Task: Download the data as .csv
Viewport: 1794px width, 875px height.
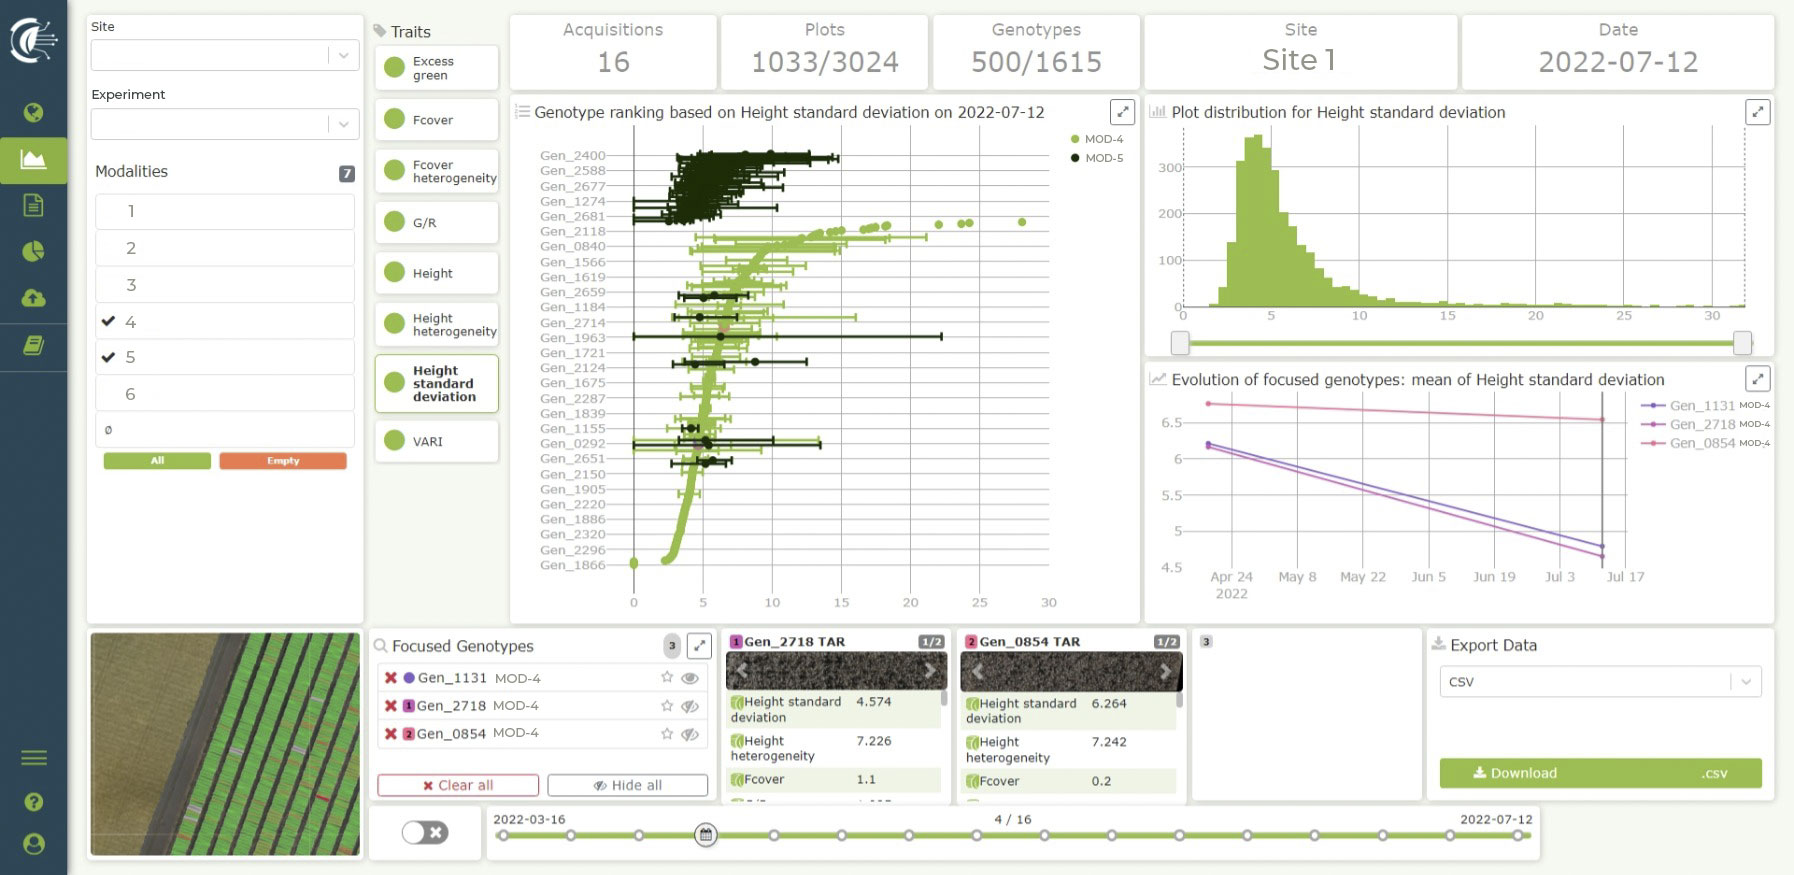Action: tap(1600, 773)
